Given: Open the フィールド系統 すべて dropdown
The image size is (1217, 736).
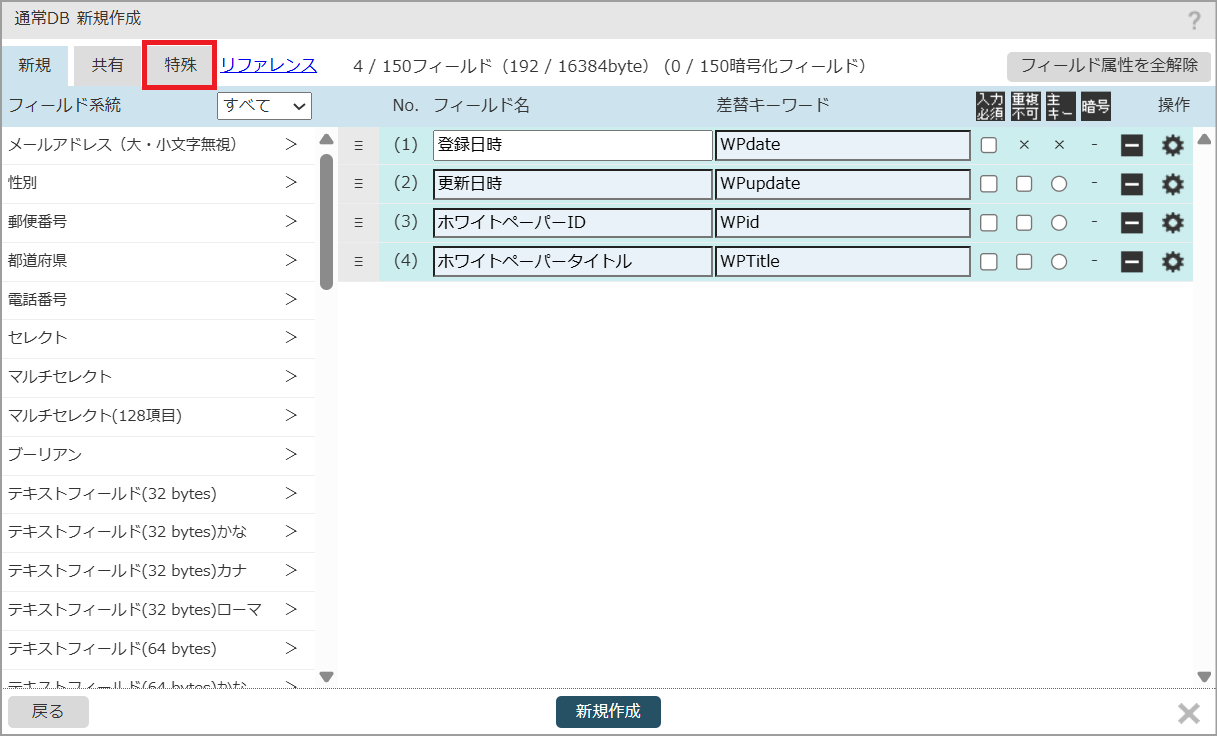Looking at the screenshot, I should coord(265,106).
